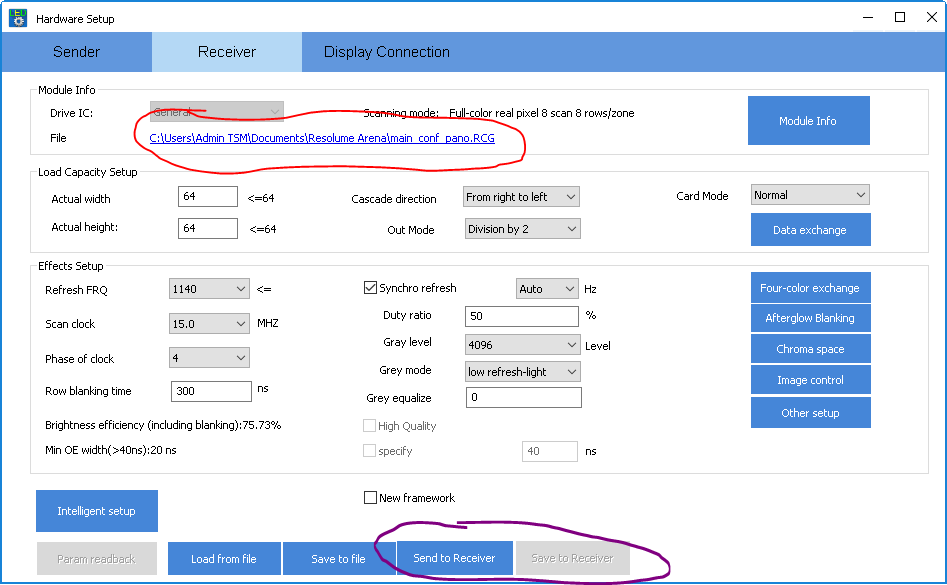
Task: Click the Actual width input field
Action: pos(208,197)
